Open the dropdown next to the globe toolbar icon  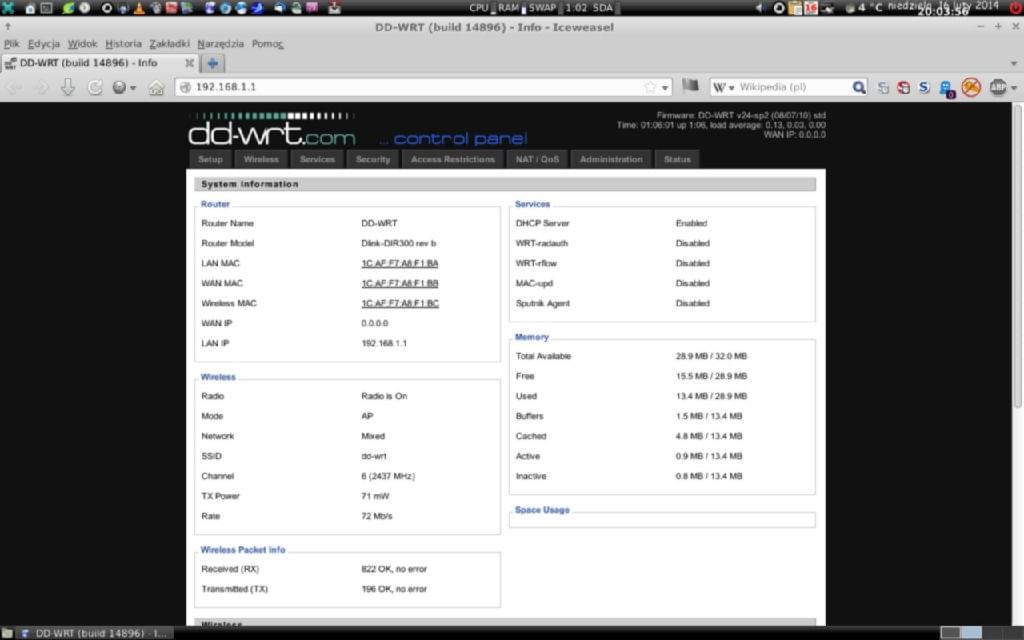133,88
